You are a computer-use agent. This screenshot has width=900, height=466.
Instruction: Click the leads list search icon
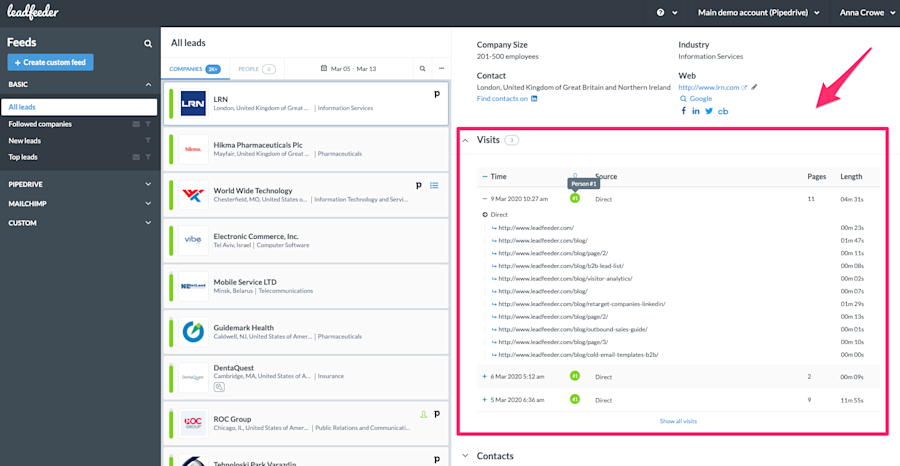coord(422,69)
